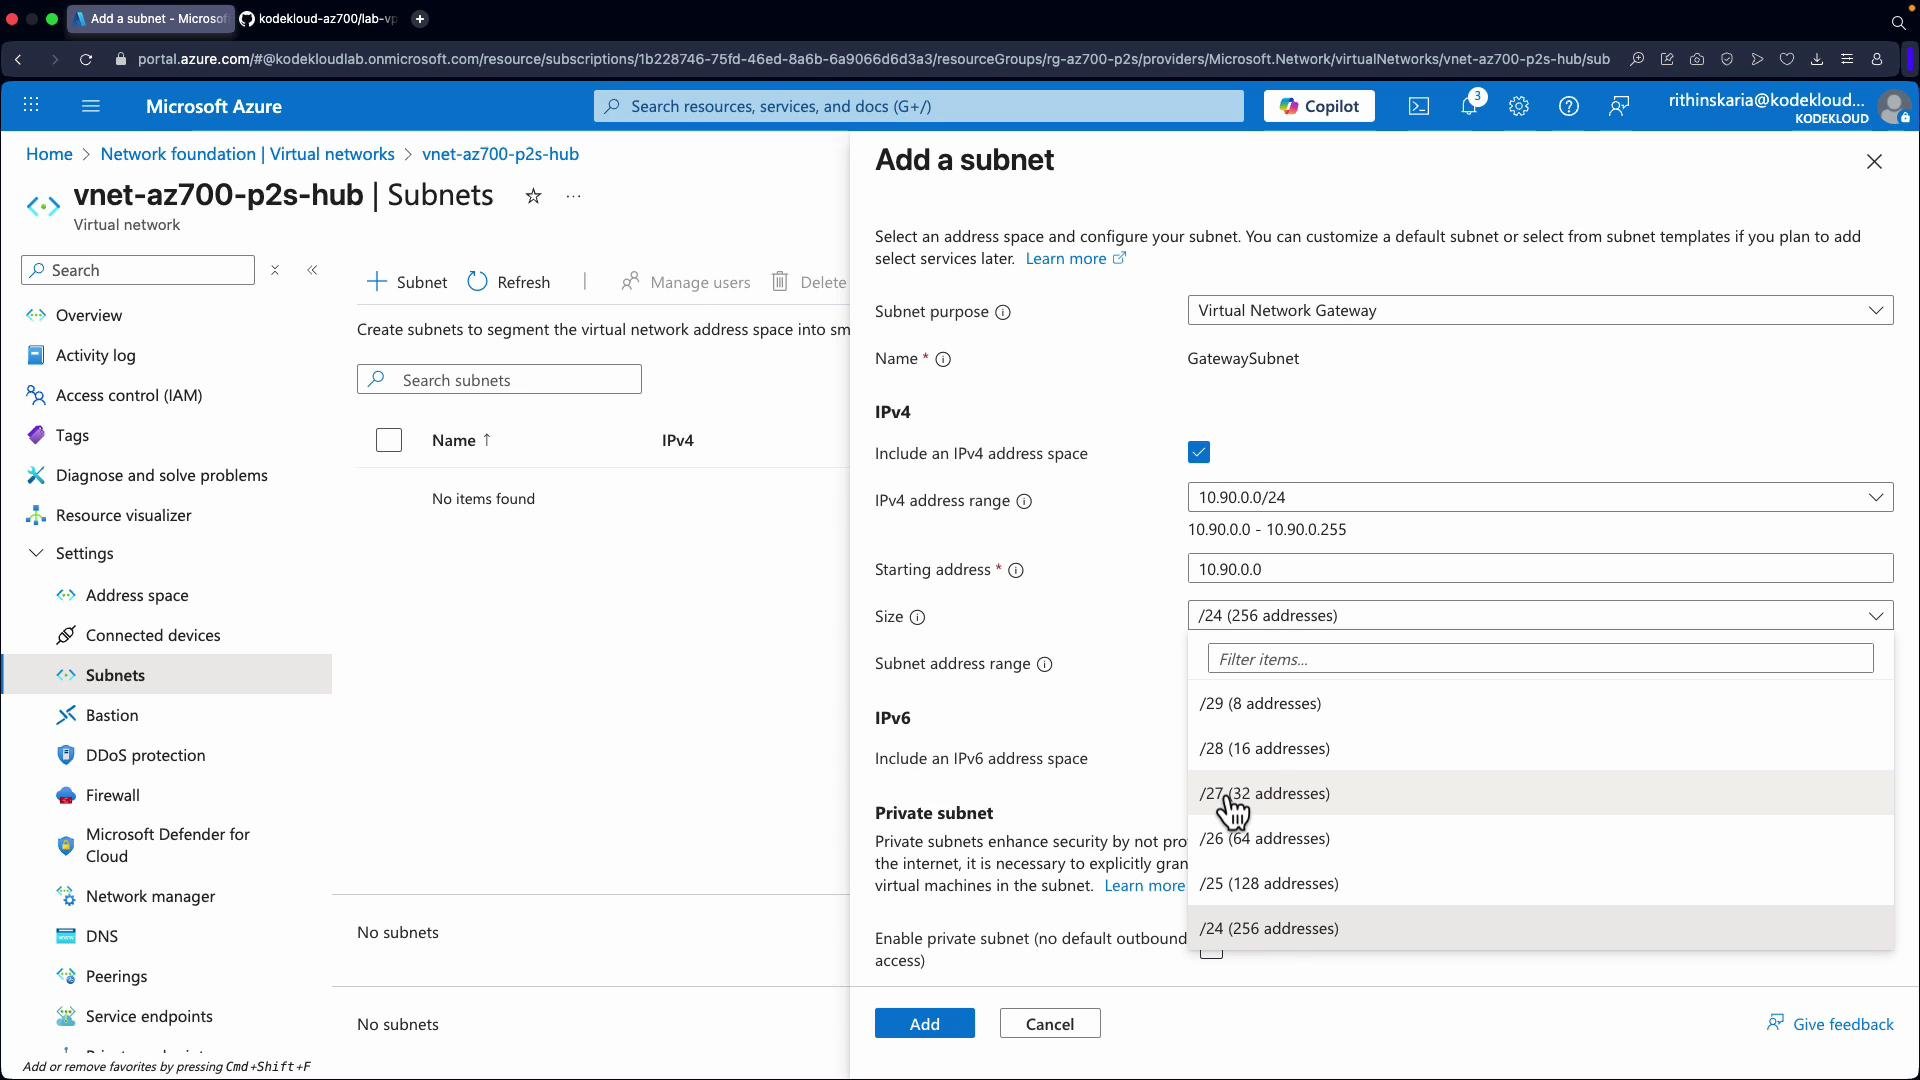Open a new browser tab

420,19
